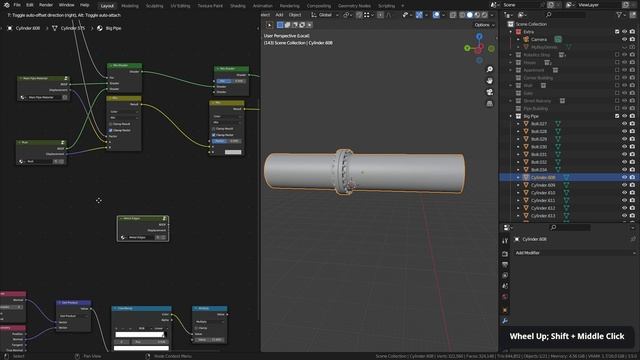Toggle Big Pipe collection exclude checkbox
Screen dimensions: 640x360
pyautogui.click(x=617, y=116)
